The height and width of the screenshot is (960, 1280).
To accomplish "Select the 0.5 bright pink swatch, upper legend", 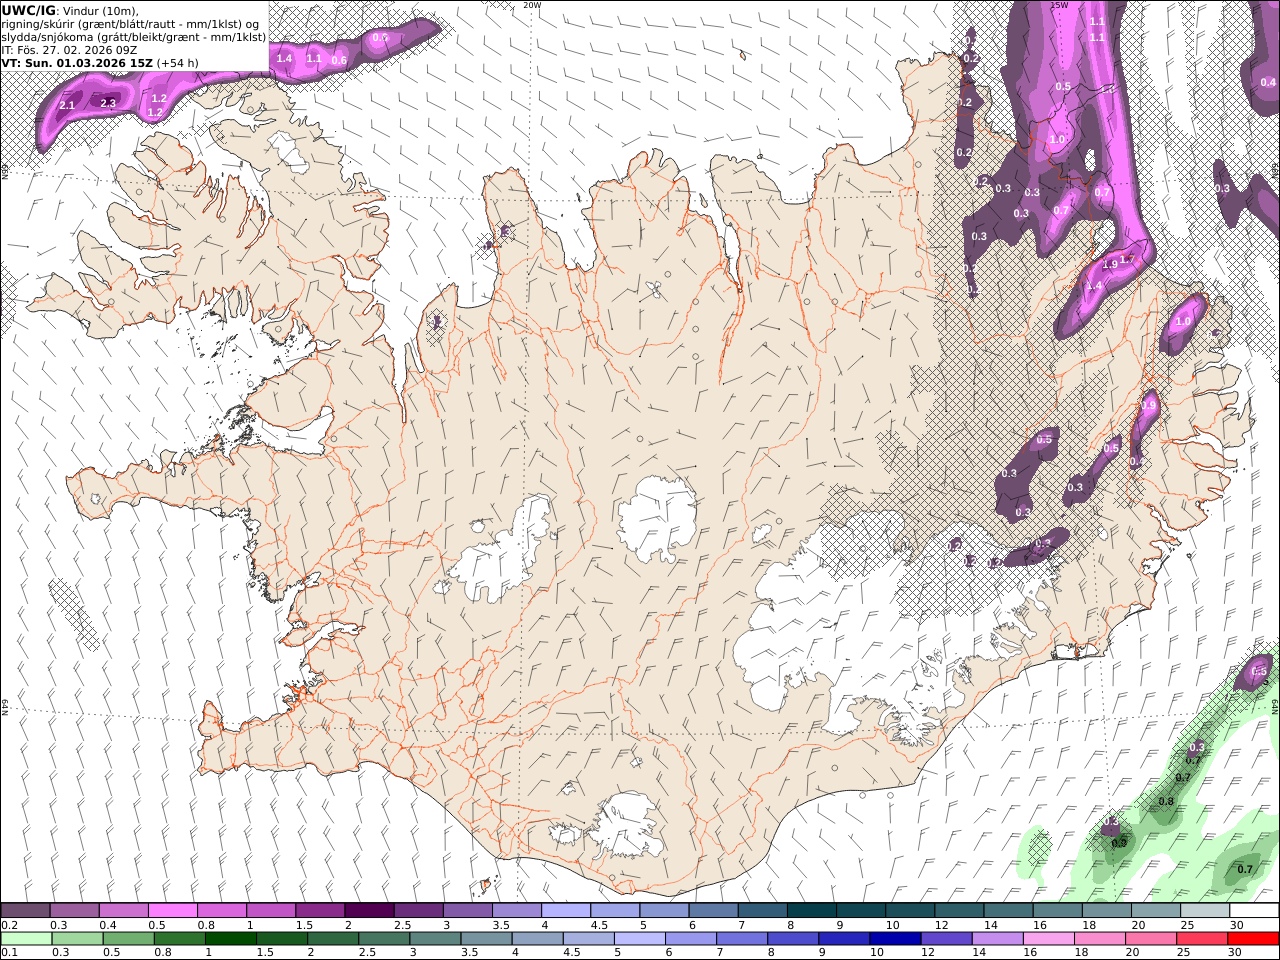I will pos(173,910).
